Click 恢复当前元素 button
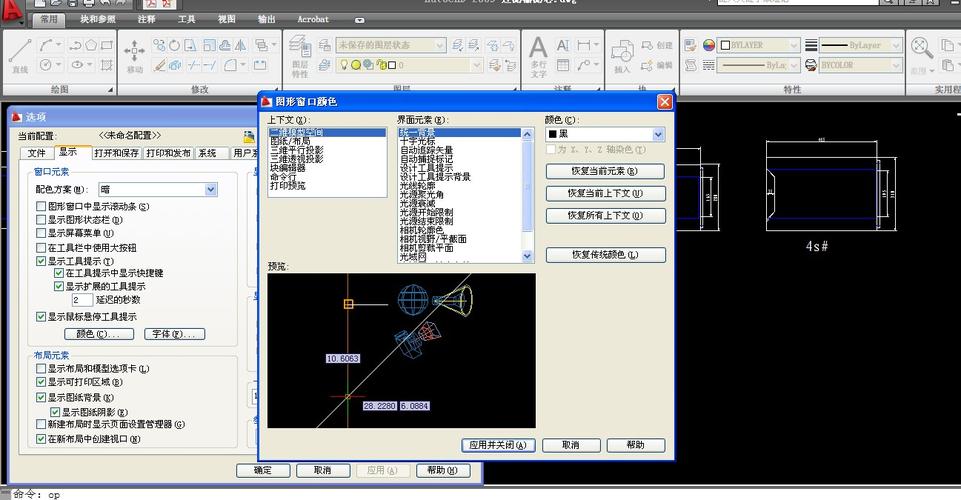 pyautogui.click(x=605, y=172)
